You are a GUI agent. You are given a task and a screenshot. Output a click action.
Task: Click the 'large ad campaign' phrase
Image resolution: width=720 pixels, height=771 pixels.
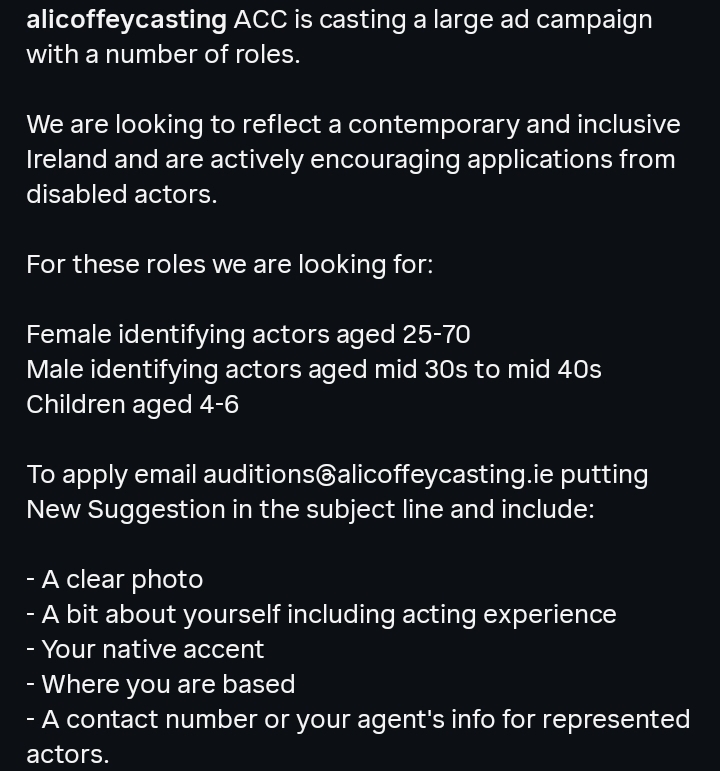click(x=542, y=21)
